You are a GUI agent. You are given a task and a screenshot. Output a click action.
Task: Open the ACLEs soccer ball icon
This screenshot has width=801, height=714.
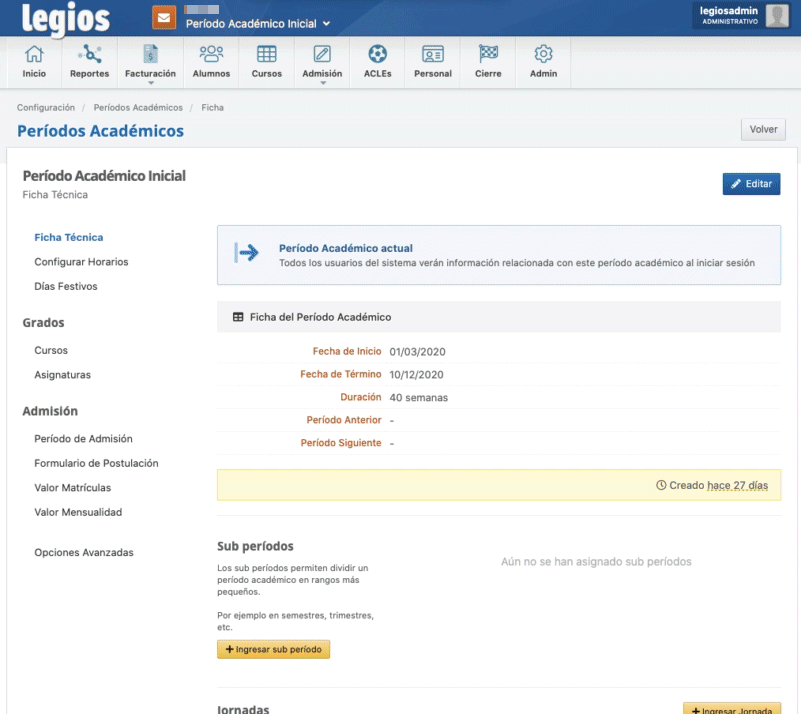[377, 55]
